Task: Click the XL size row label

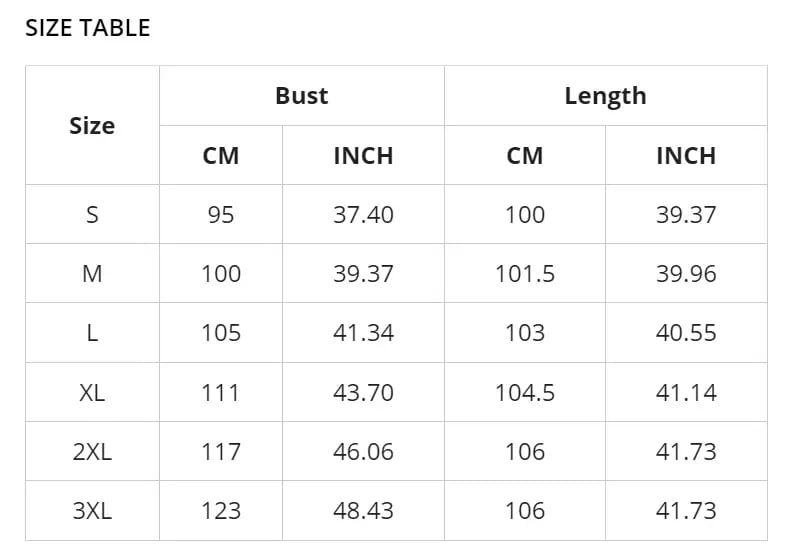Action: point(92,392)
